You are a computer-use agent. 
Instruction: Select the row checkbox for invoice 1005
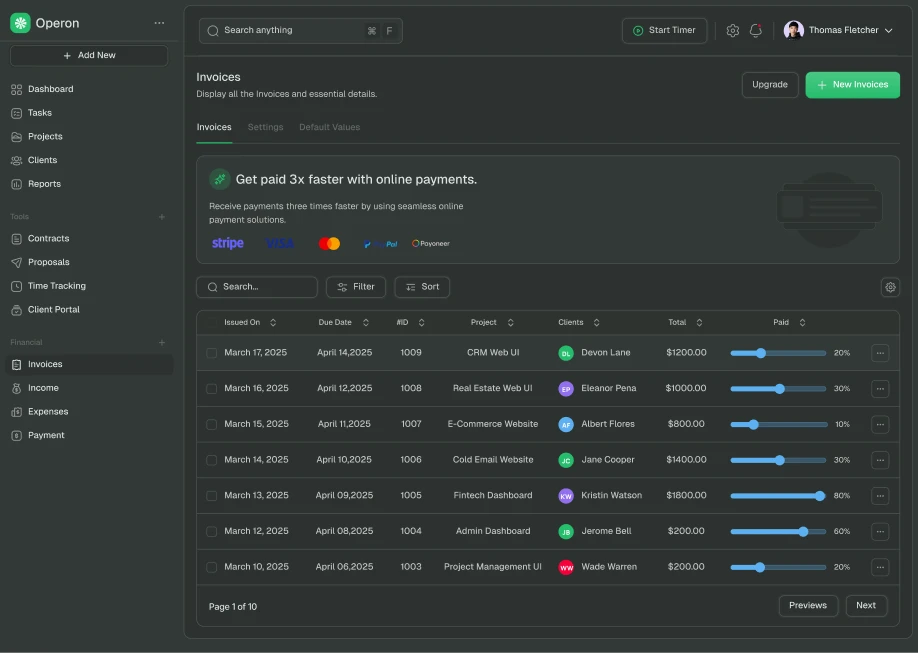(211, 495)
